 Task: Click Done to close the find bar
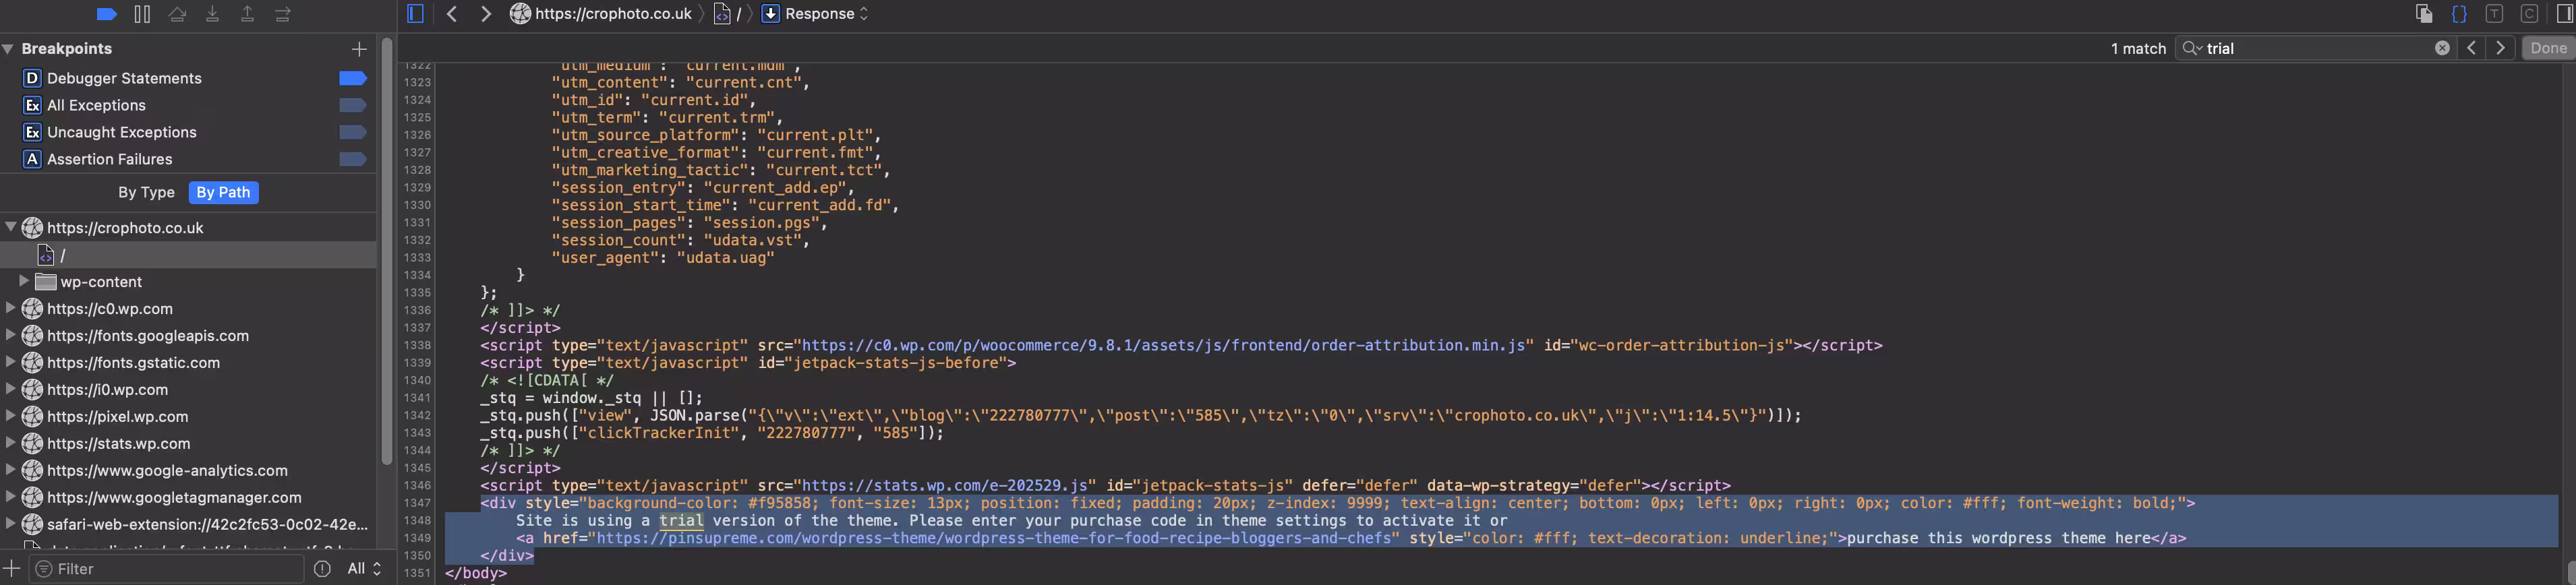click(2548, 48)
